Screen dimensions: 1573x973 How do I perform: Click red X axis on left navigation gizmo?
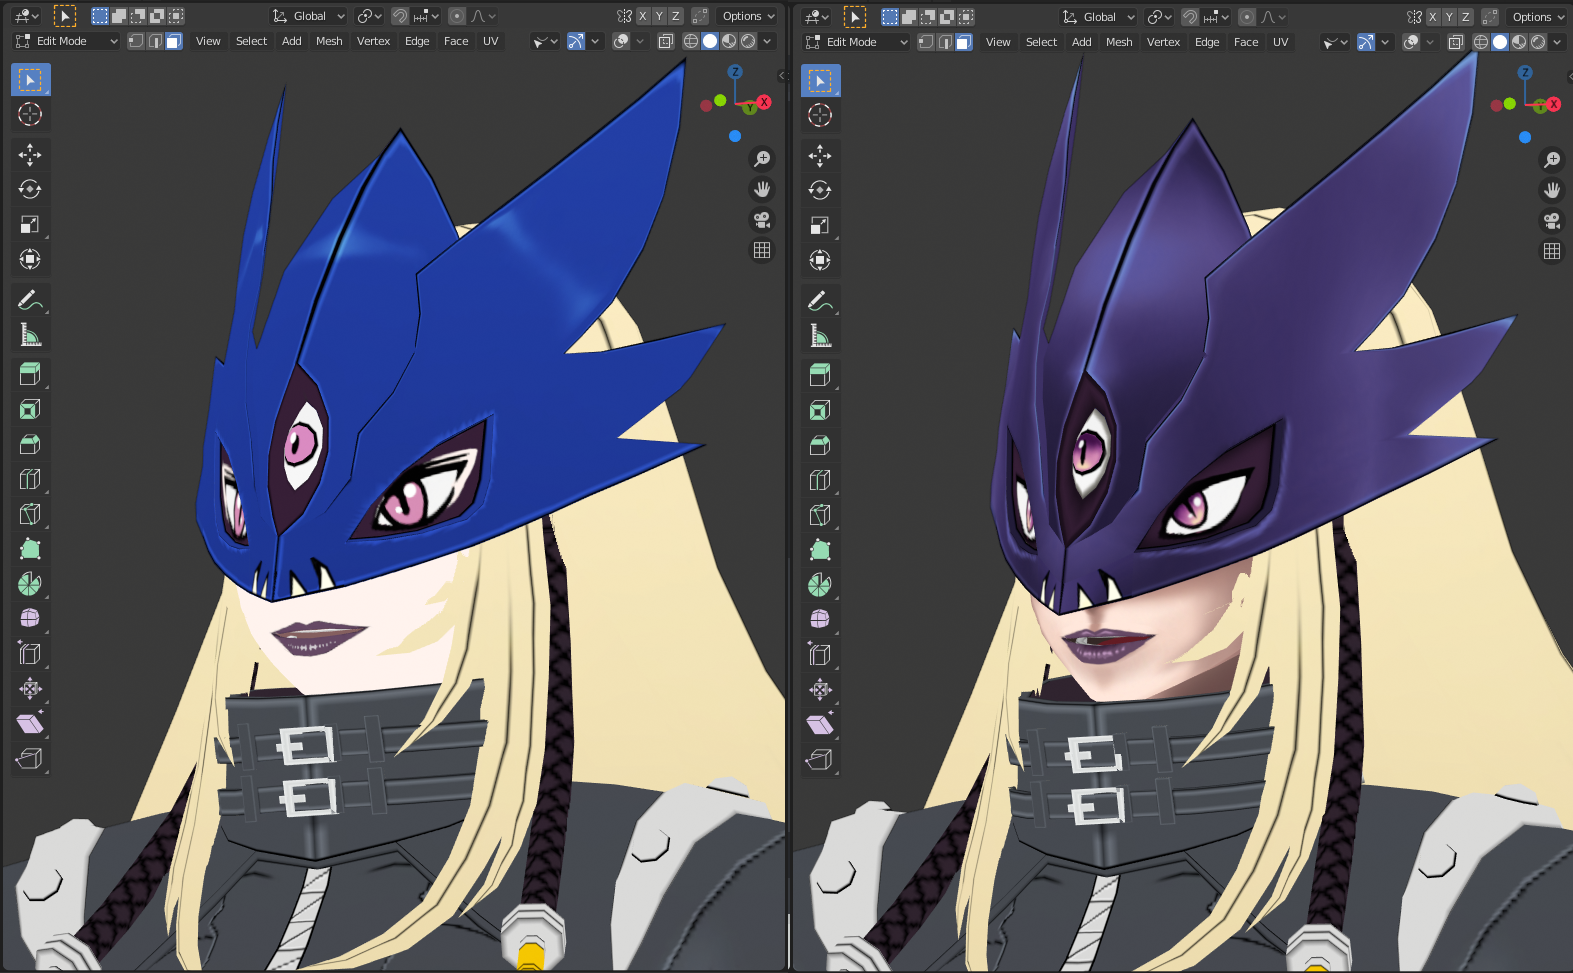pos(764,102)
